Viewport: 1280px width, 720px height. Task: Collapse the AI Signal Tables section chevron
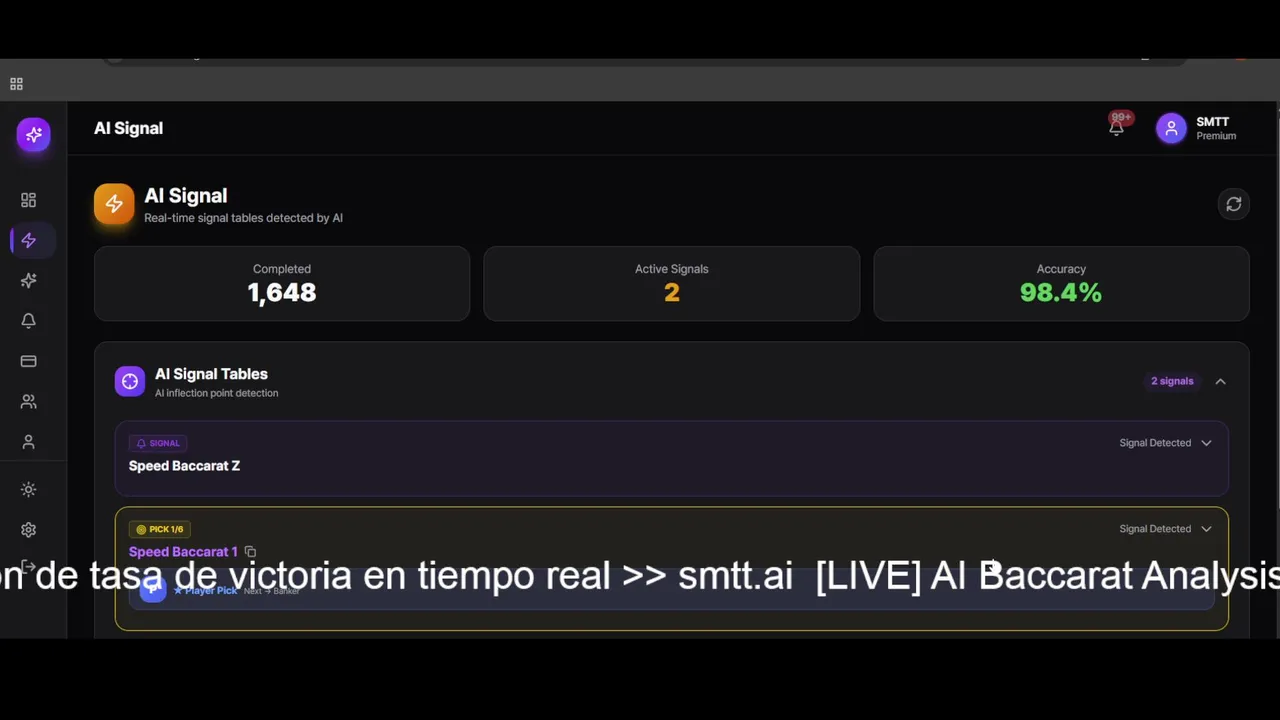(1220, 381)
